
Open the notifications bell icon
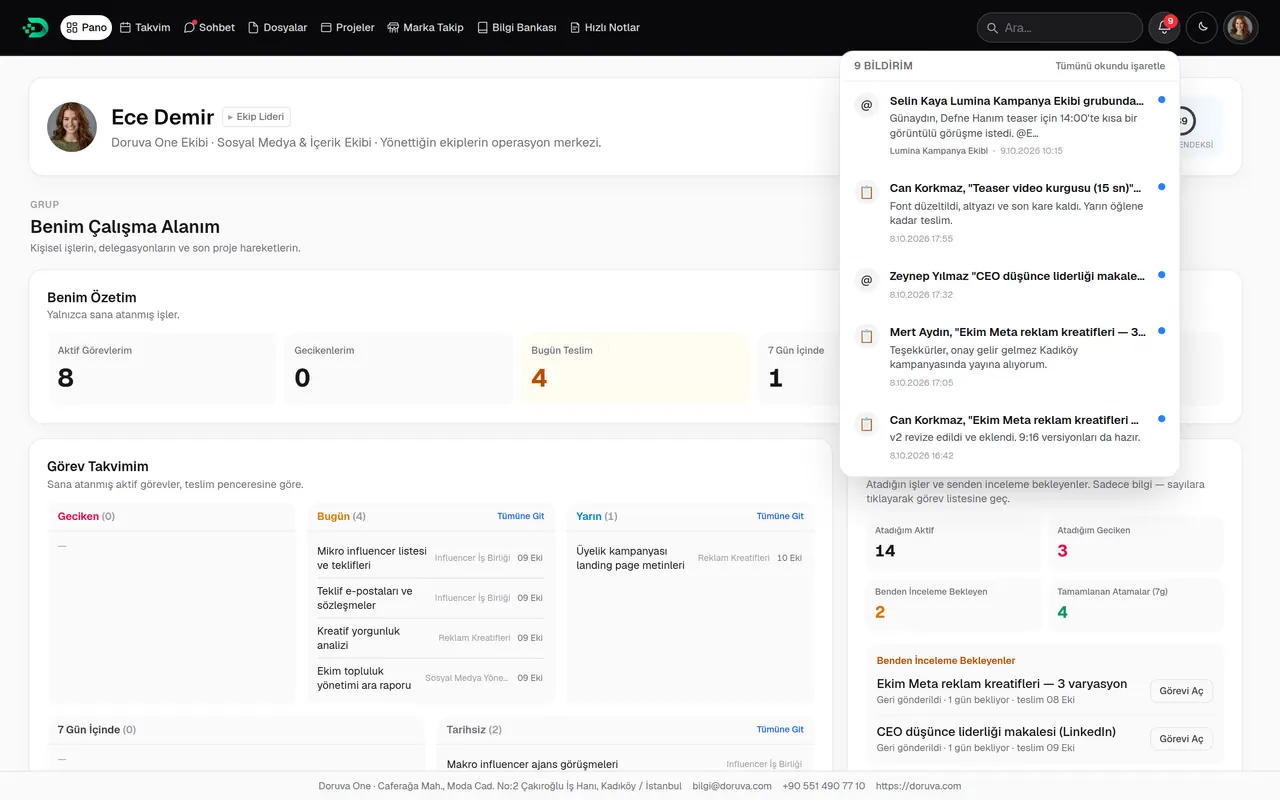(x=1164, y=28)
